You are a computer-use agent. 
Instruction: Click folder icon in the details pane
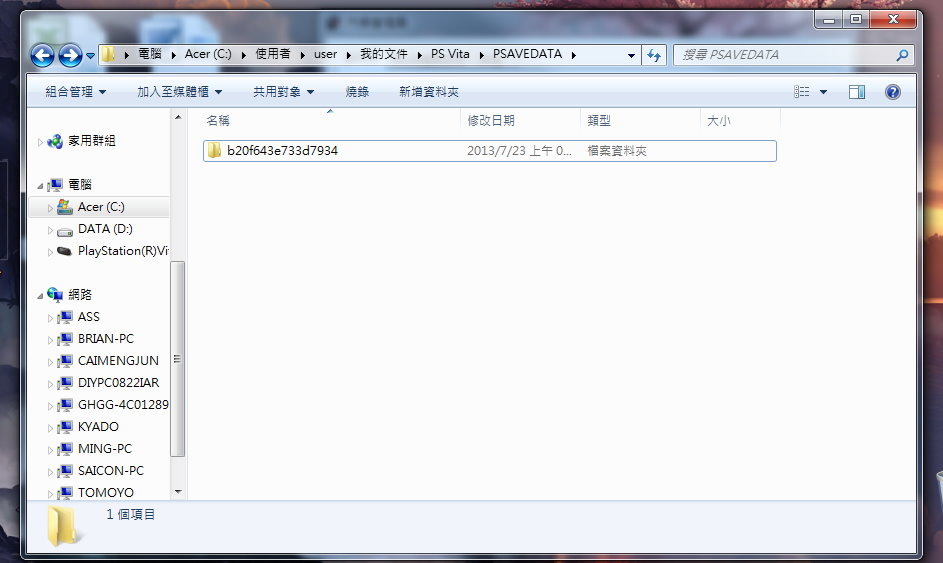click(x=62, y=526)
